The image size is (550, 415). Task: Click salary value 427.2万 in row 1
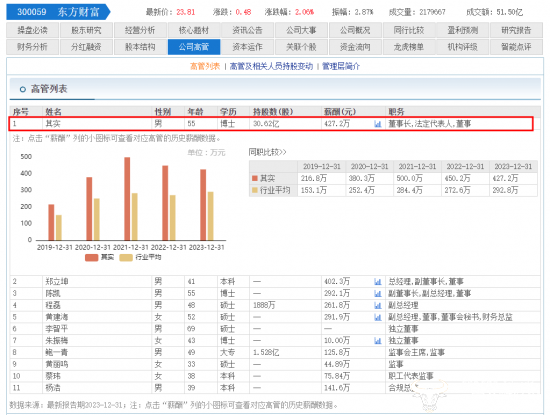coord(337,124)
